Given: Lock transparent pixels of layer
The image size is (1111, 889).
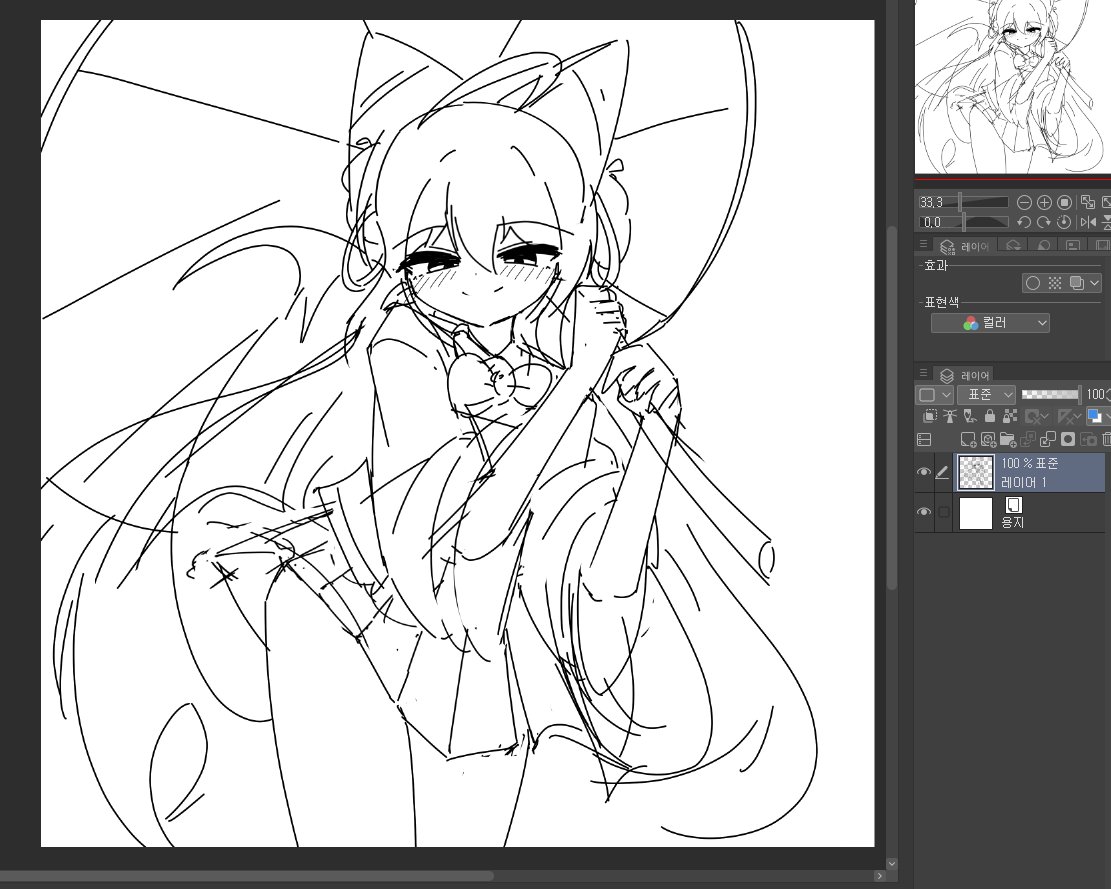Looking at the screenshot, I should [x=1010, y=417].
